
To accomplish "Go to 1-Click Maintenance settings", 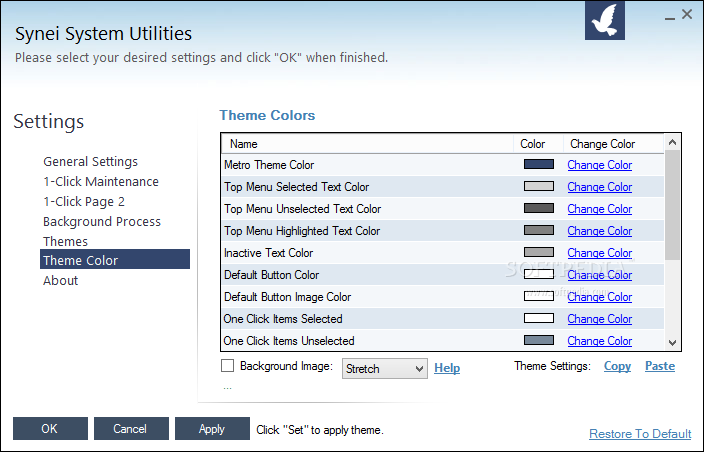I will (101, 182).
